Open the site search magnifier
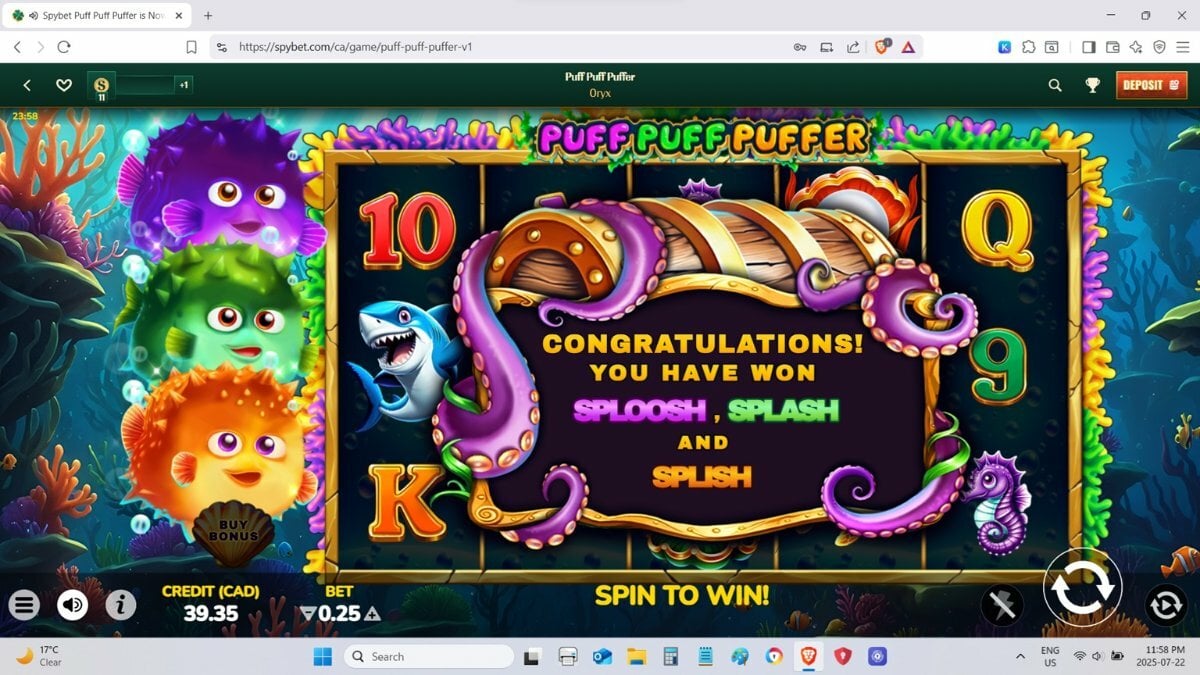 point(1055,86)
